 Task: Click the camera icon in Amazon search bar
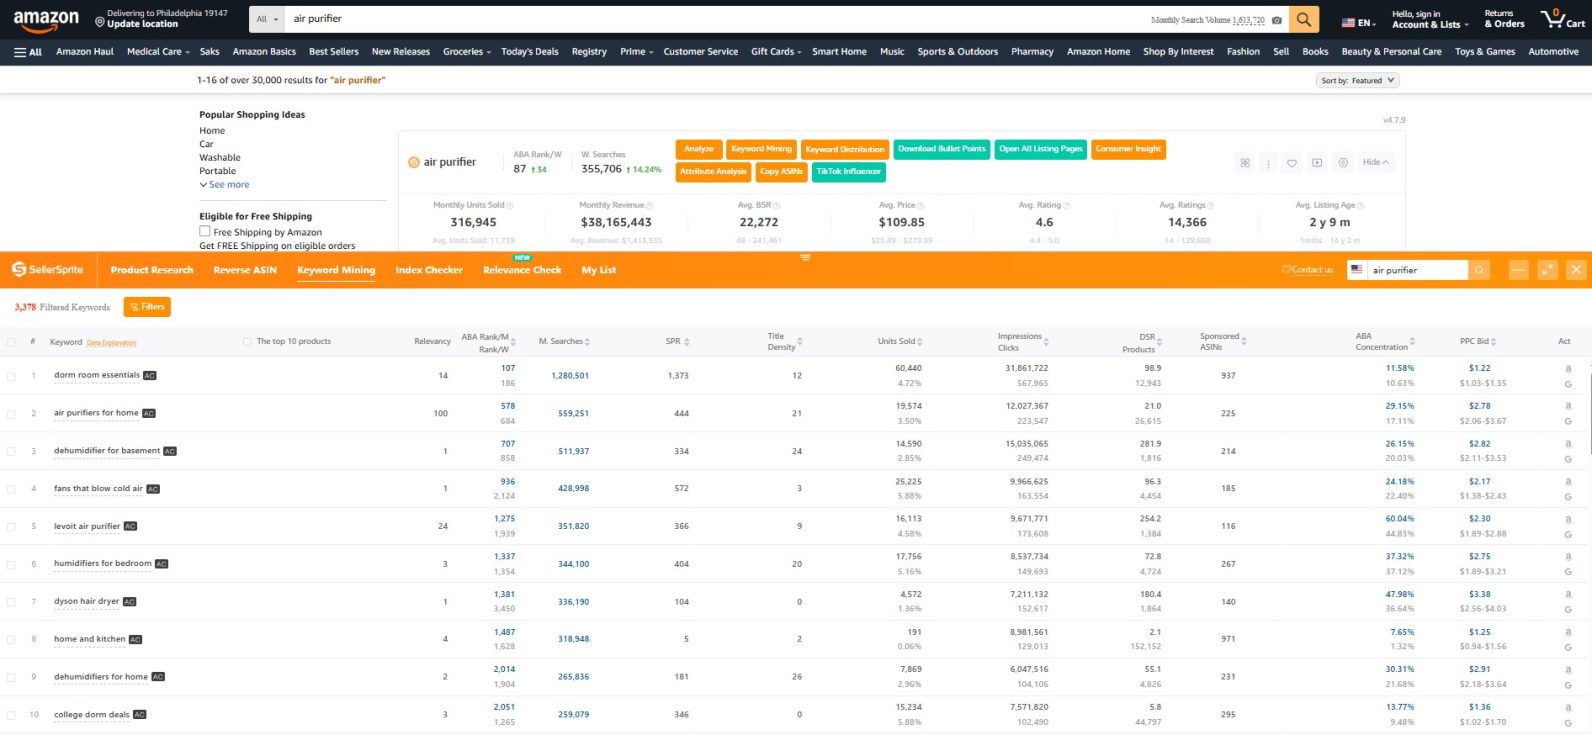(x=1276, y=20)
